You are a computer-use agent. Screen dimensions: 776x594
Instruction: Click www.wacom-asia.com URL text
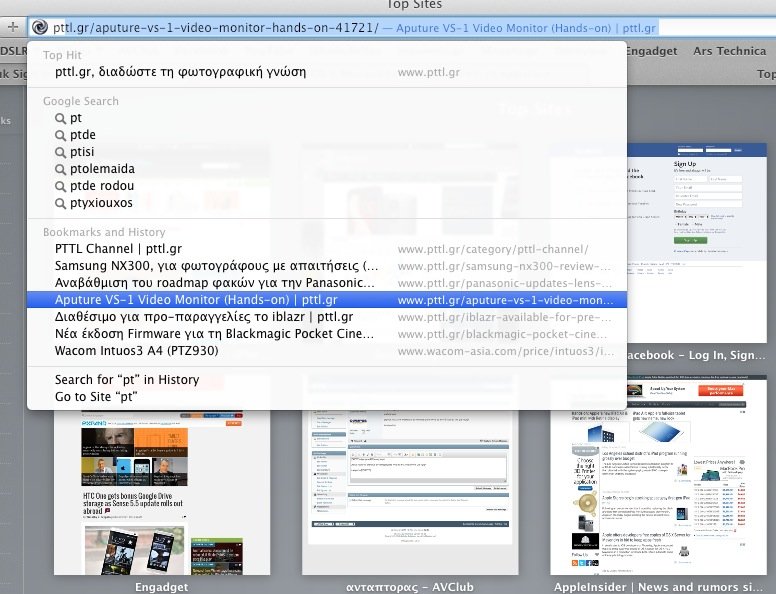click(505, 351)
